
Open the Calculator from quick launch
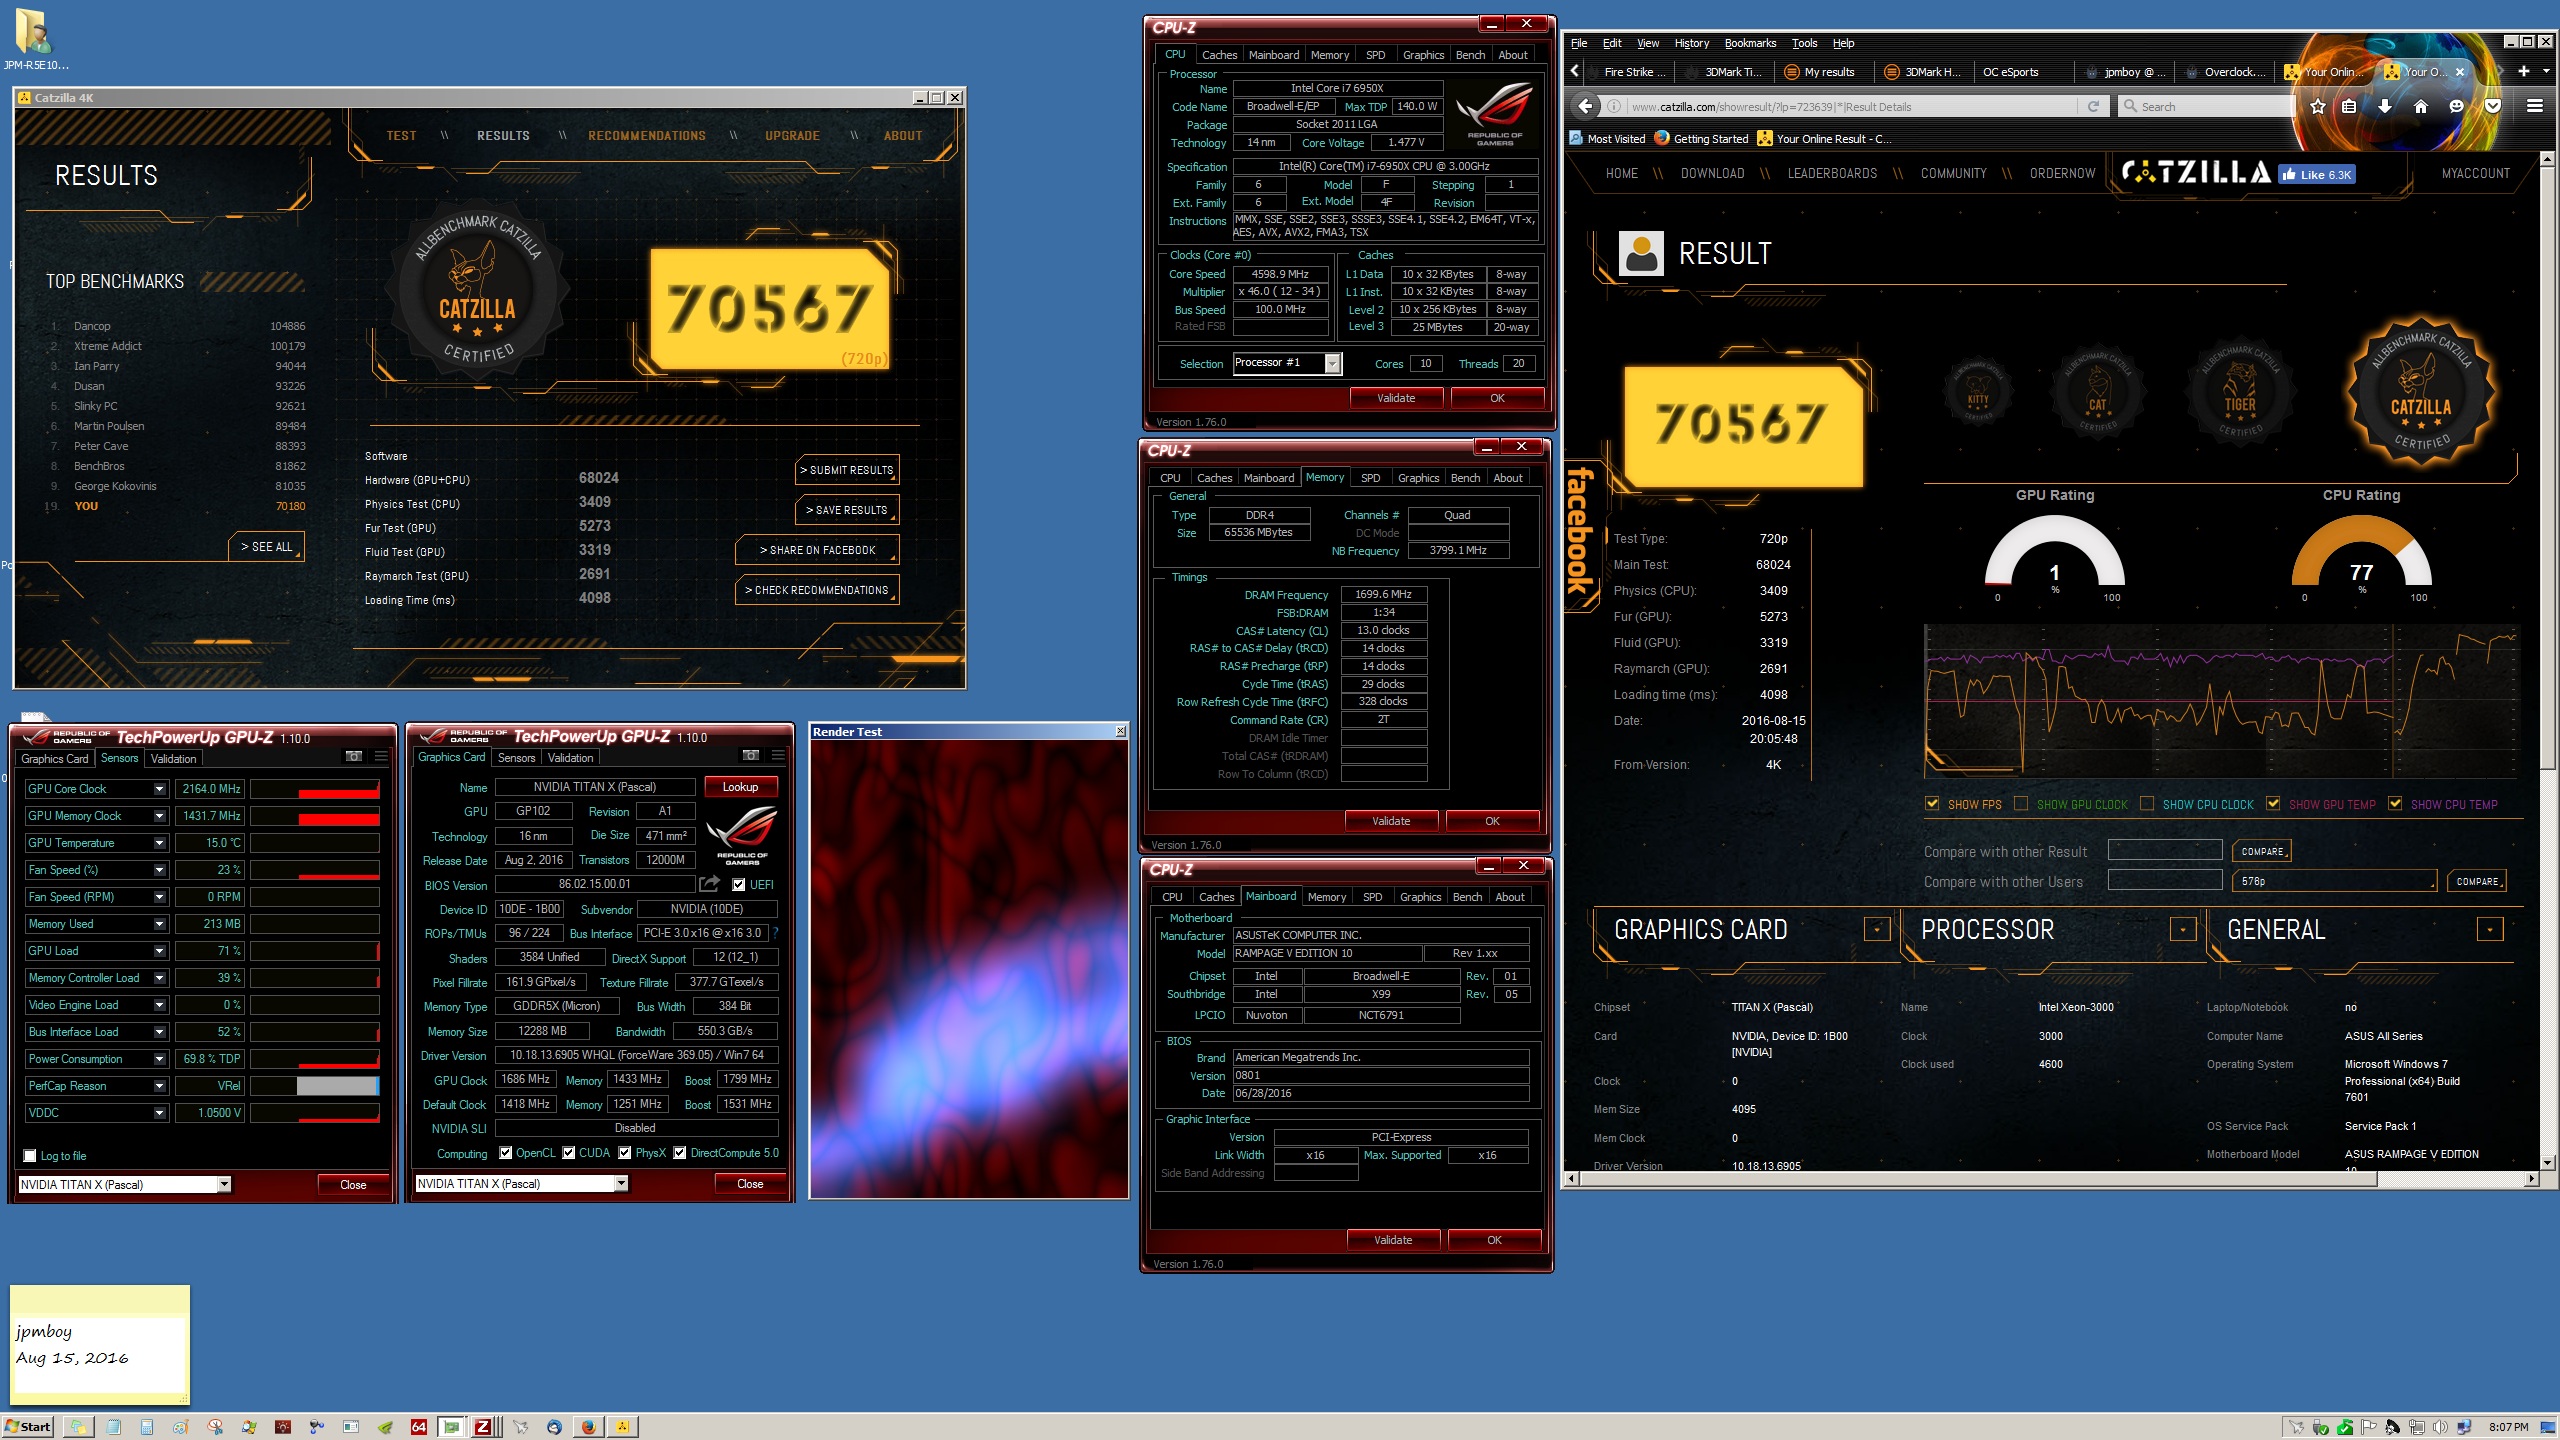pyautogui.click(x=147, y=1427)
